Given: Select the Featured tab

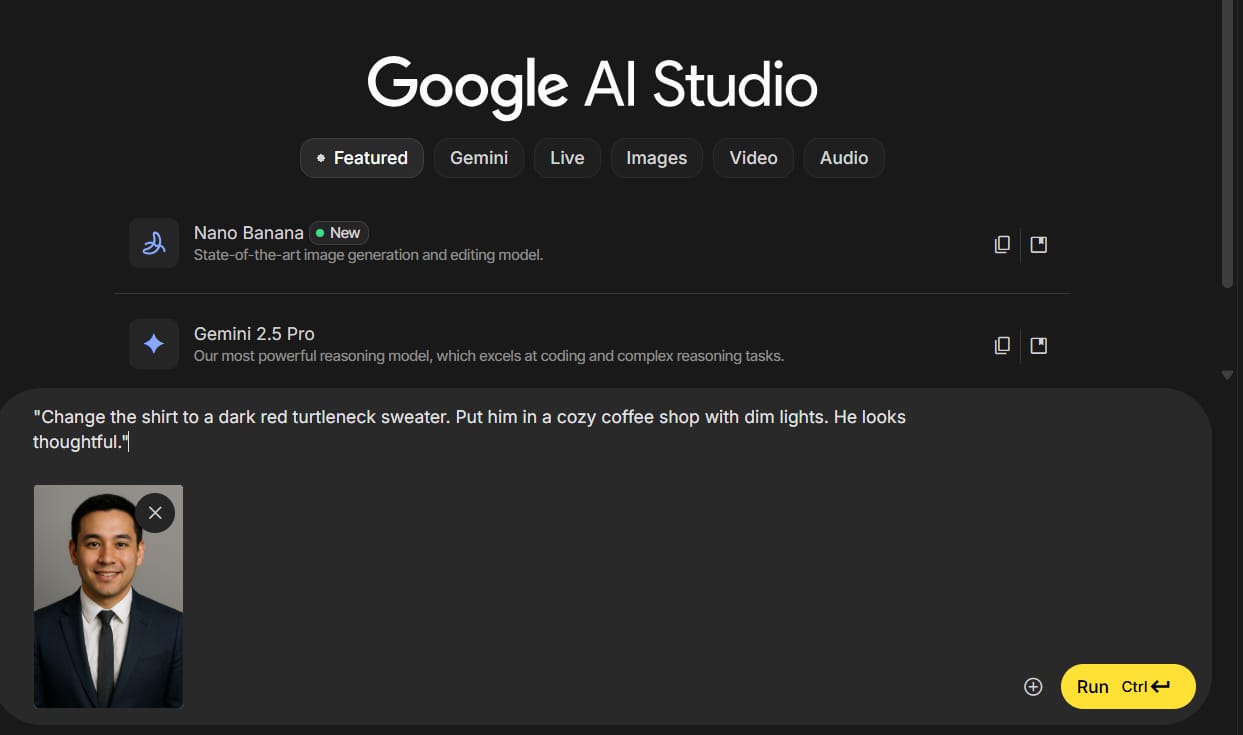Looking at the screenshot, I should click(362, 158).
